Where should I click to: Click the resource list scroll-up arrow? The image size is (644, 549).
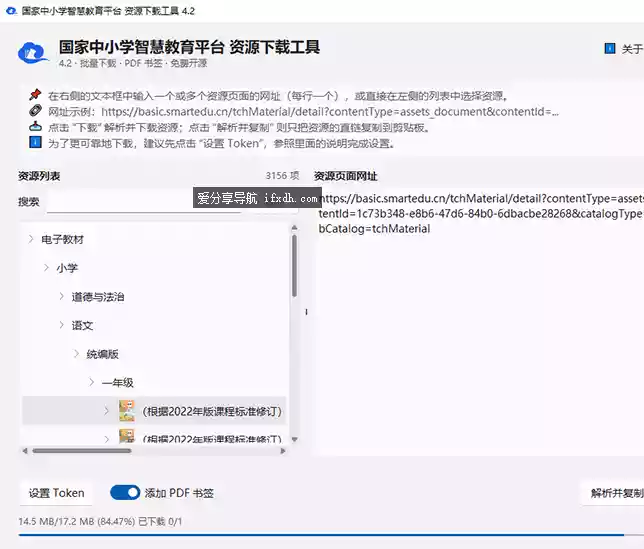(294, 227)
